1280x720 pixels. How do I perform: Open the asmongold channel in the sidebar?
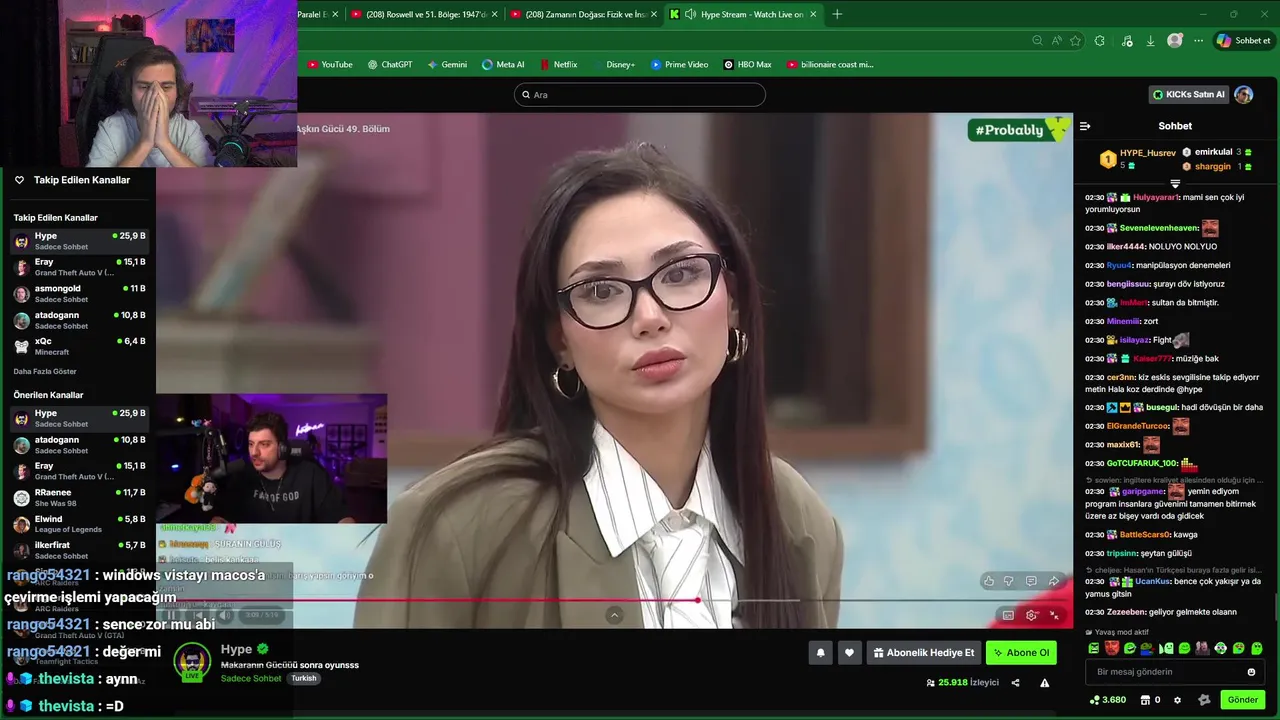pyautogui.click(x=80, y=293)
